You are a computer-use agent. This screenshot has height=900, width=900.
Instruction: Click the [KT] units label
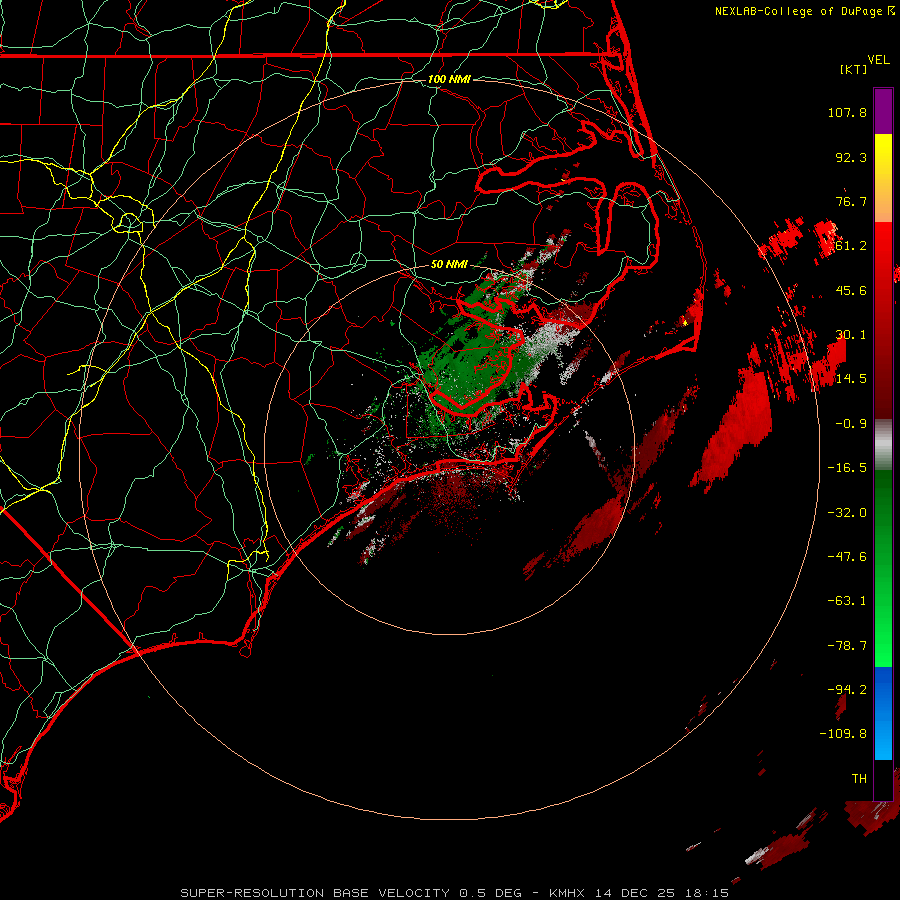pyautogui.click(x=854, y=69)
